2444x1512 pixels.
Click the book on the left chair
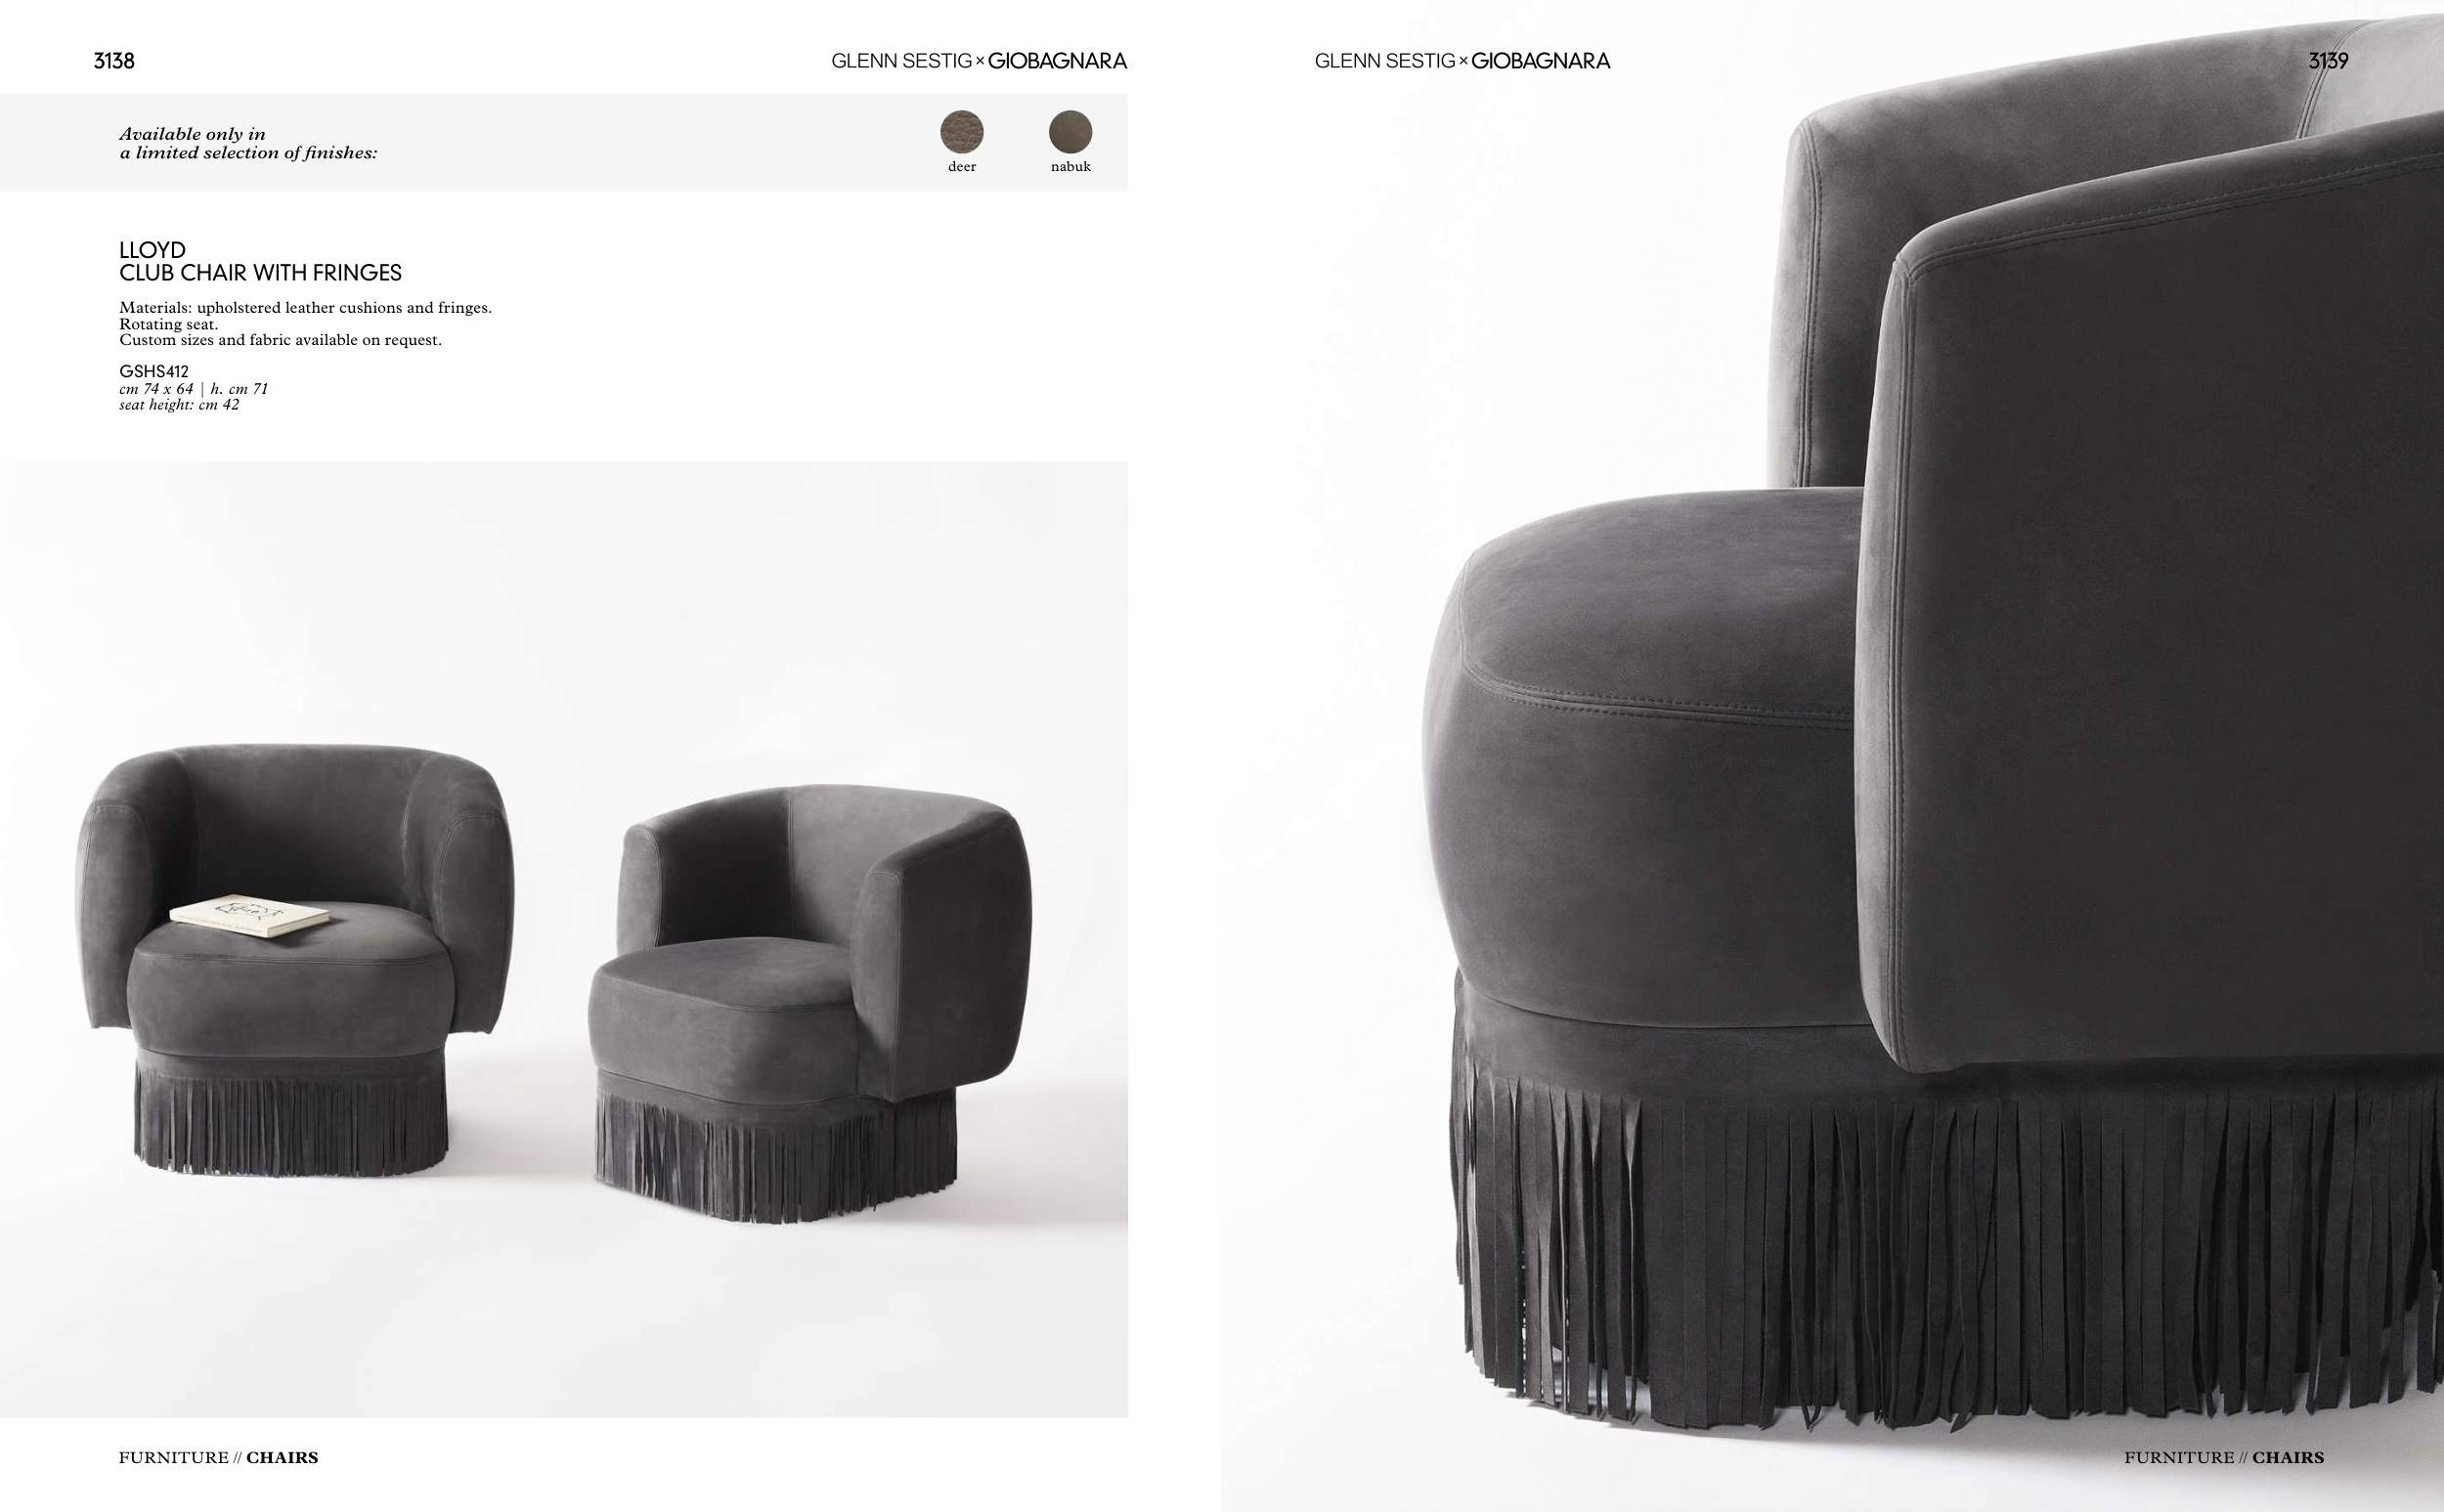[x=249, y=916]
